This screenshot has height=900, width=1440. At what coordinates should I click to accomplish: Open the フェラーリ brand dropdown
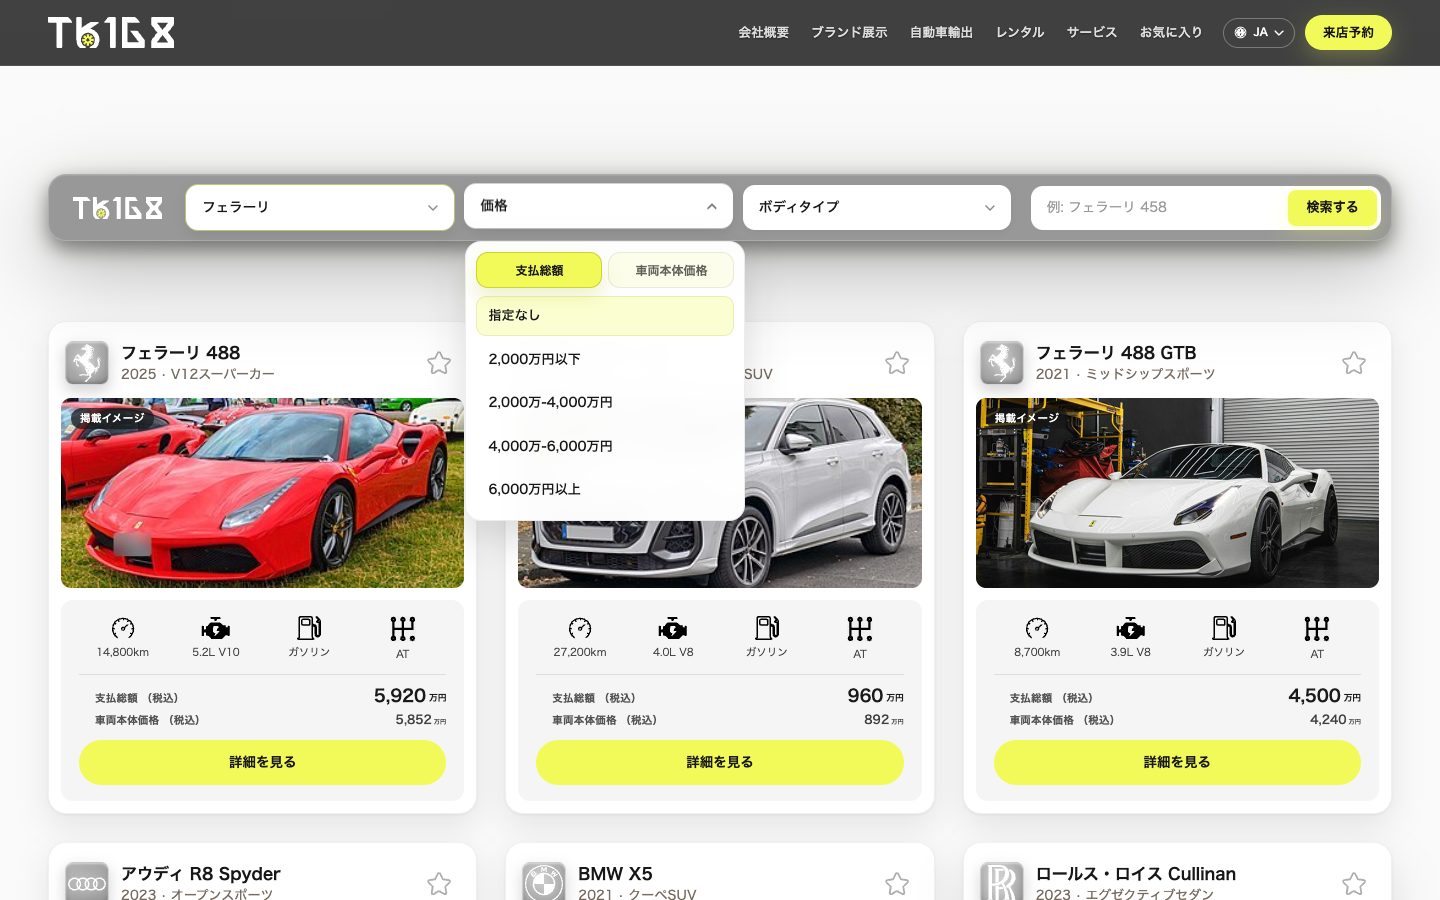click(x=320, y=207)
